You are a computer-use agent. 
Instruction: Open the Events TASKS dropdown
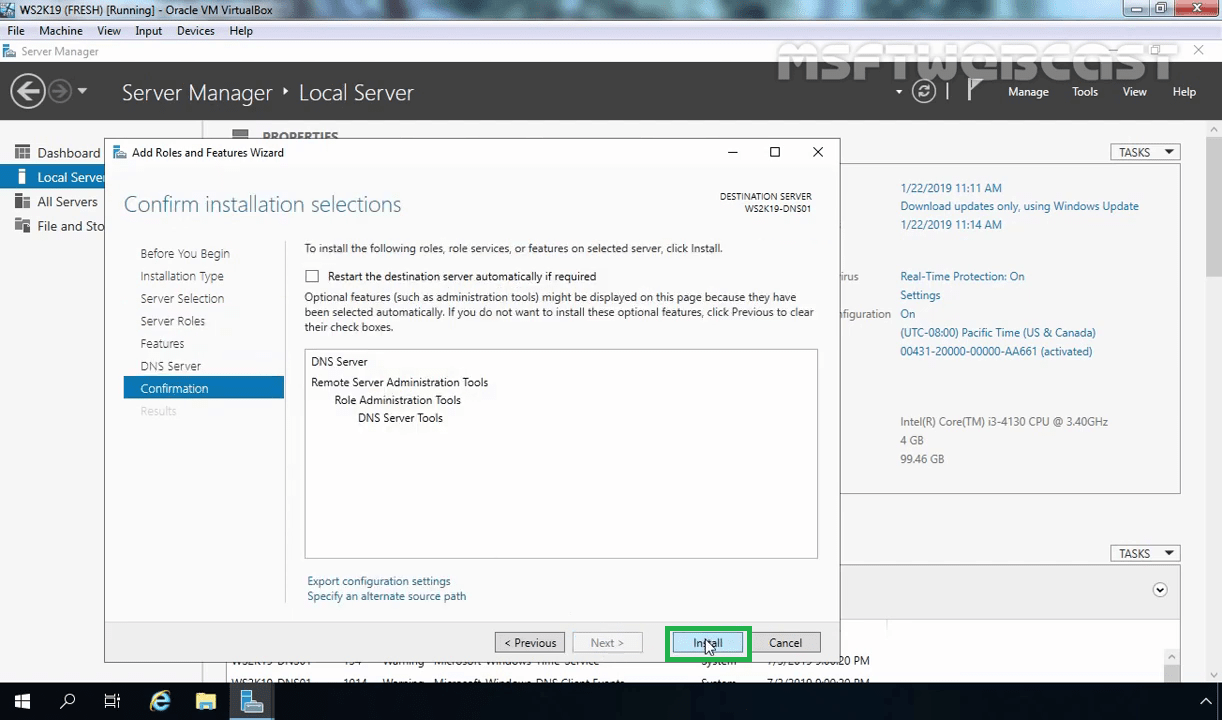[x=1145, y=553]
